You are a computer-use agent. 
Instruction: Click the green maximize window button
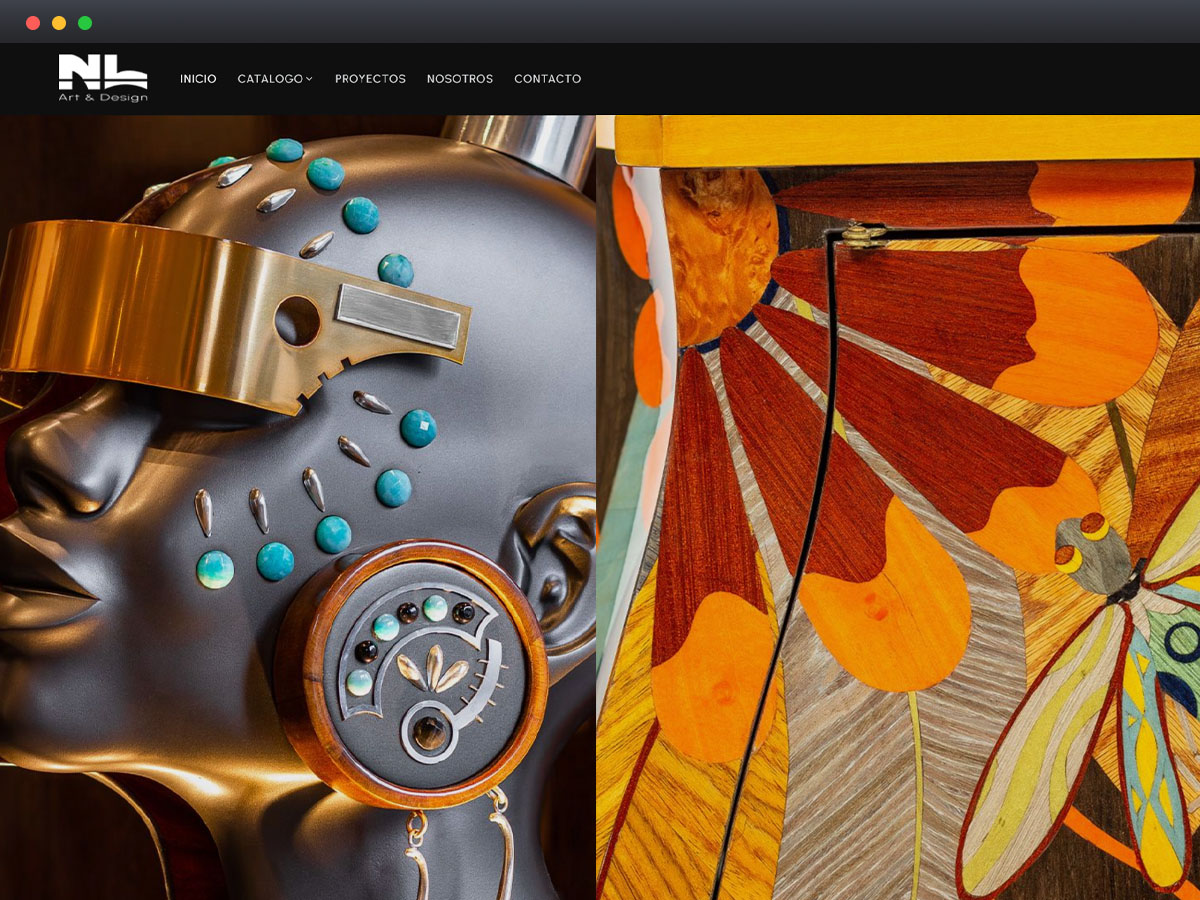(85, 22)
